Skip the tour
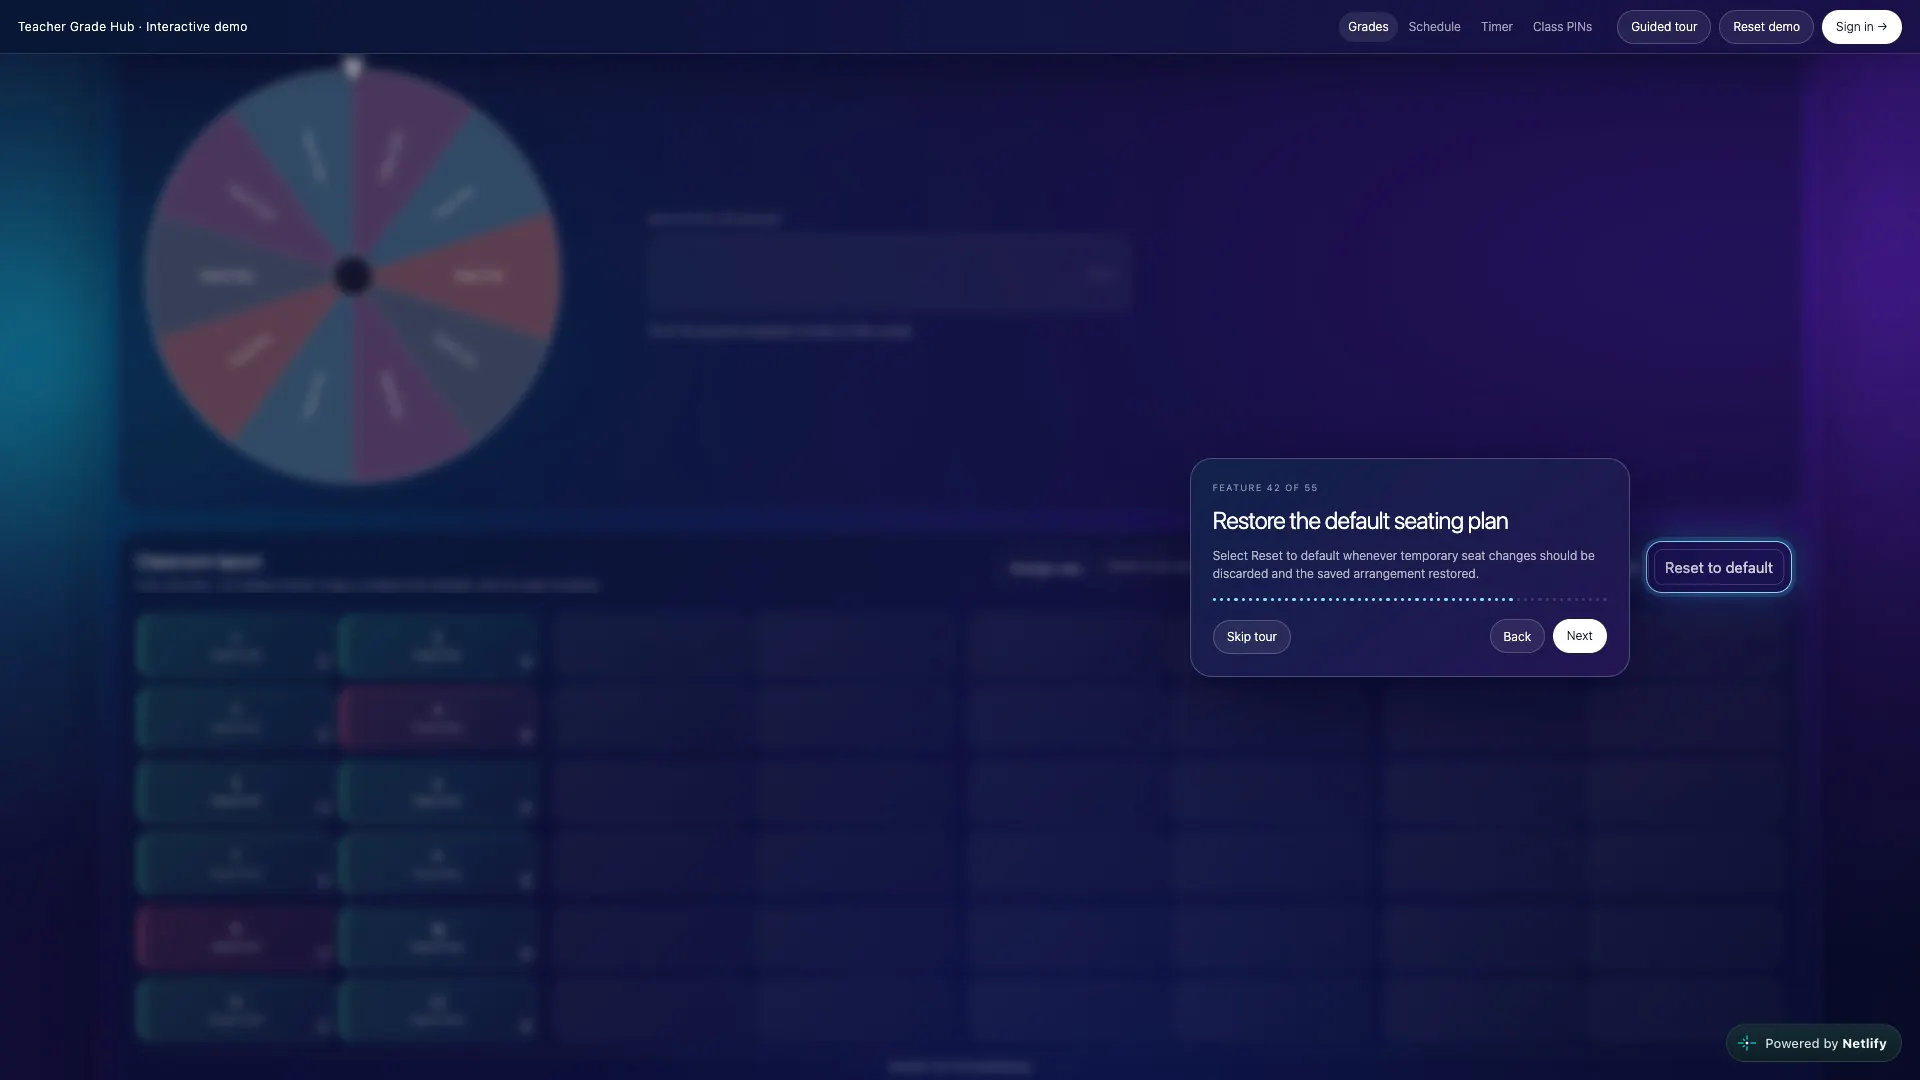 pos(1251,637)
